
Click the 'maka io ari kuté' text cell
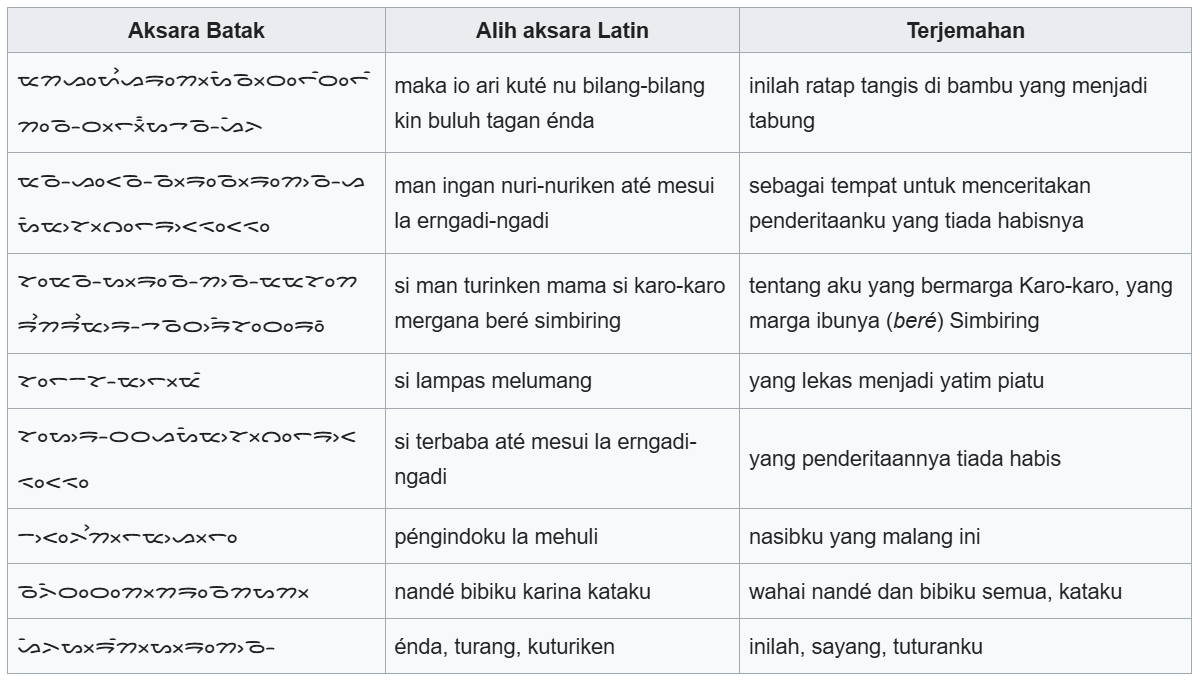click(549, 103)
